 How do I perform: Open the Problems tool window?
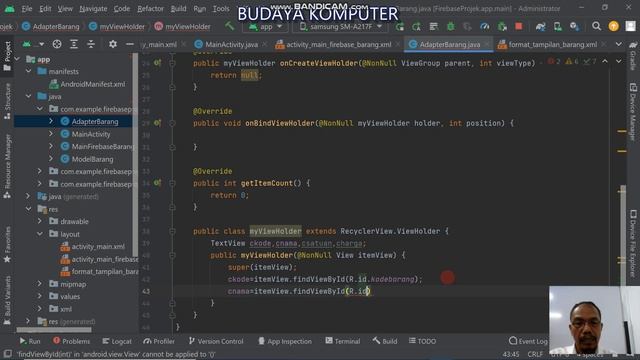tap(71, 341)
